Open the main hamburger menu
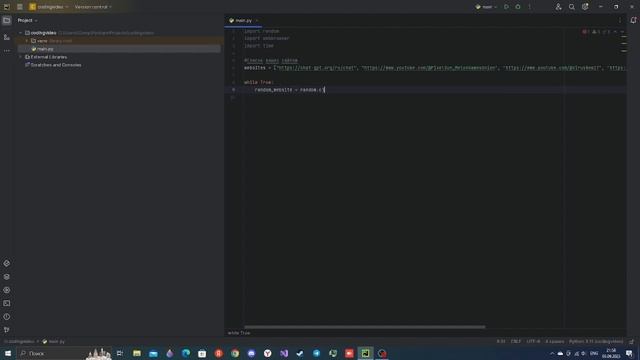This screenshot has width=640, height=360. [20, 7]
